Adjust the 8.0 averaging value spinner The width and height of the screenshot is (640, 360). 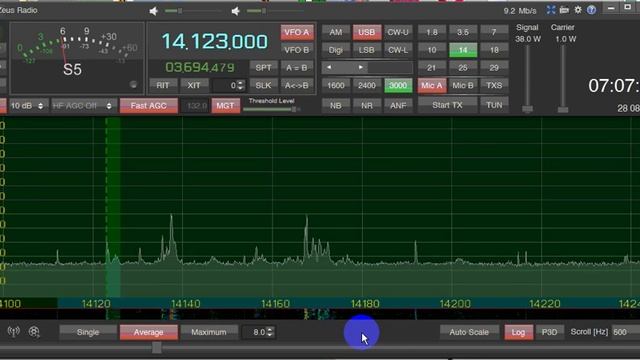(x=269, y=332)
